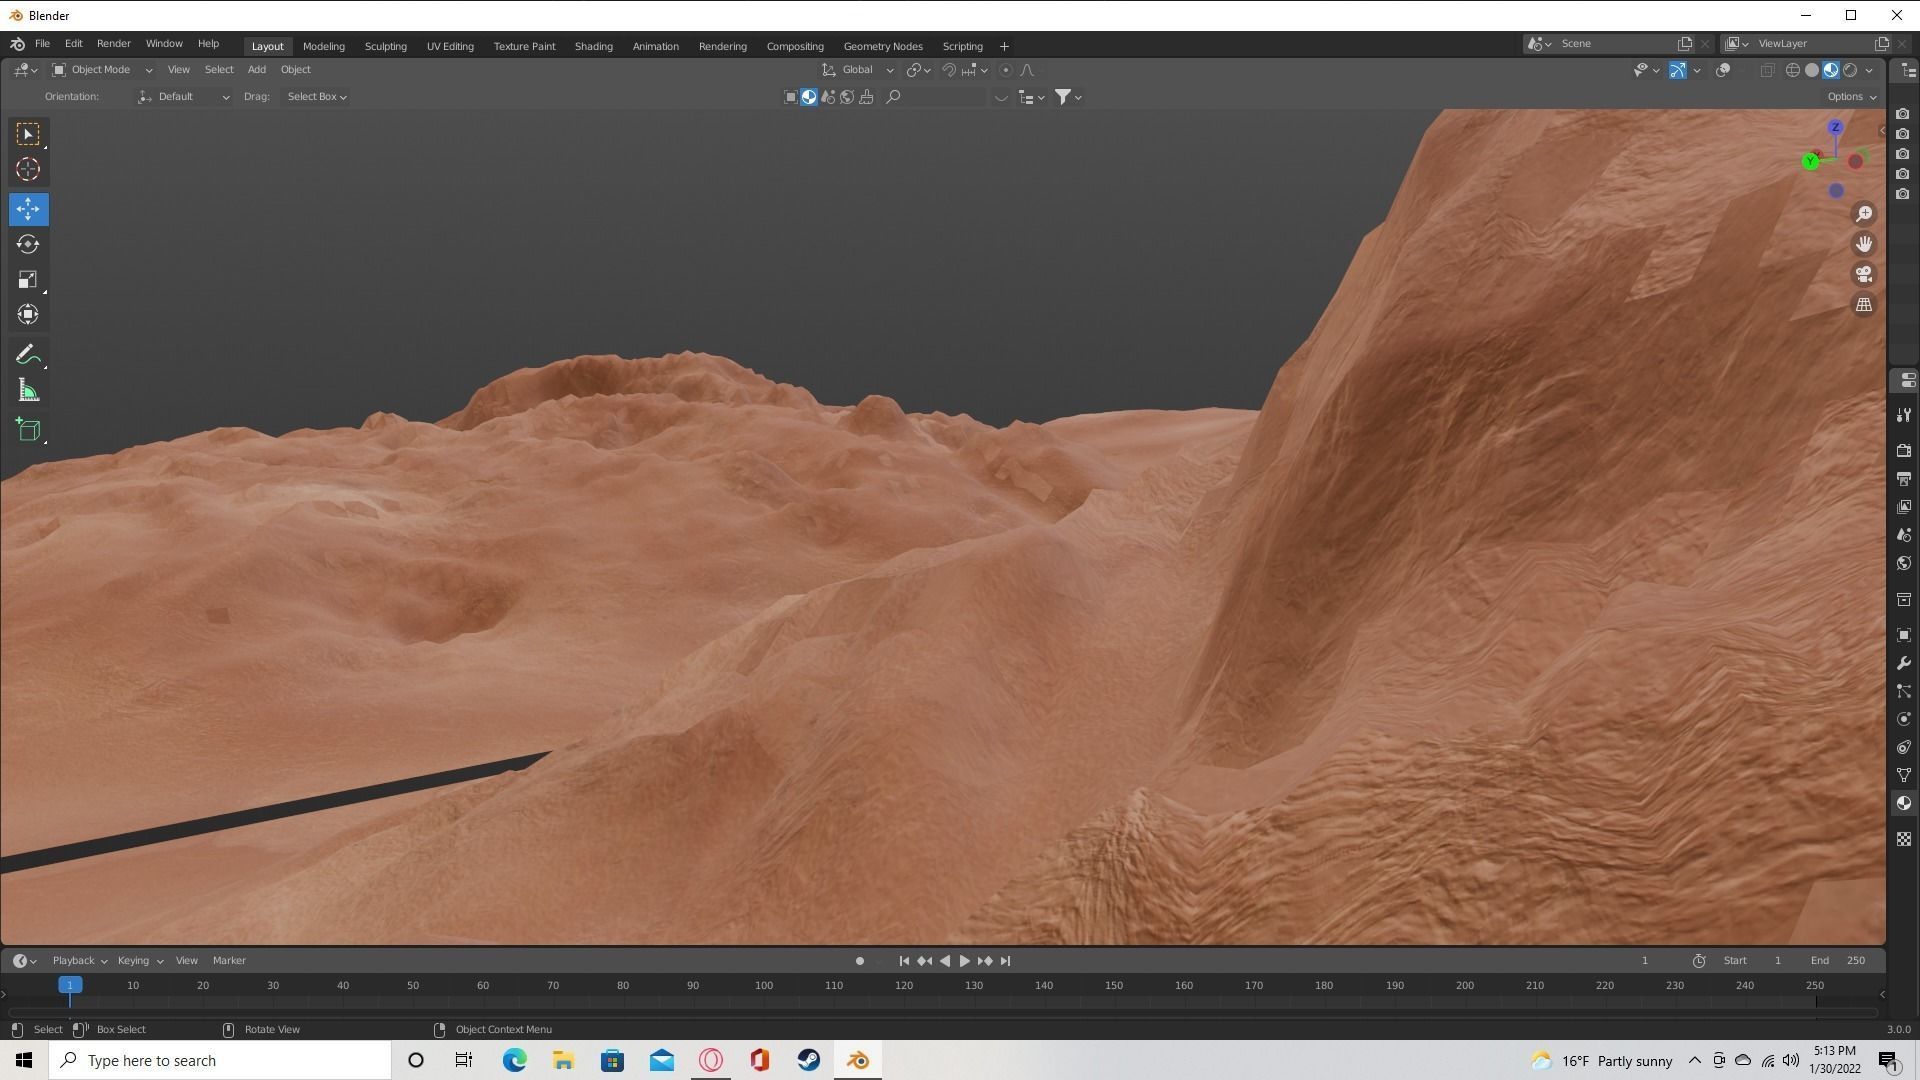Image resolution: width=1920 pixels, height=1080 pixels.
Task: Open the World properties tab
Action: point(1904,563)
